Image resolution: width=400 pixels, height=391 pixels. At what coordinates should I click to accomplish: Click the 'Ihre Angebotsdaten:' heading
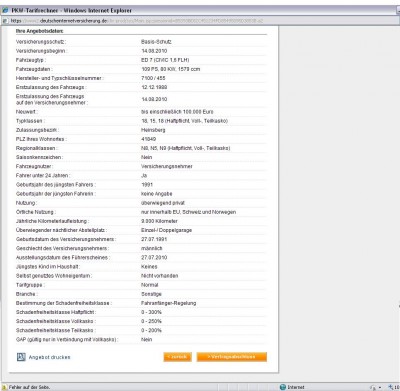click(x=39, y=31)
